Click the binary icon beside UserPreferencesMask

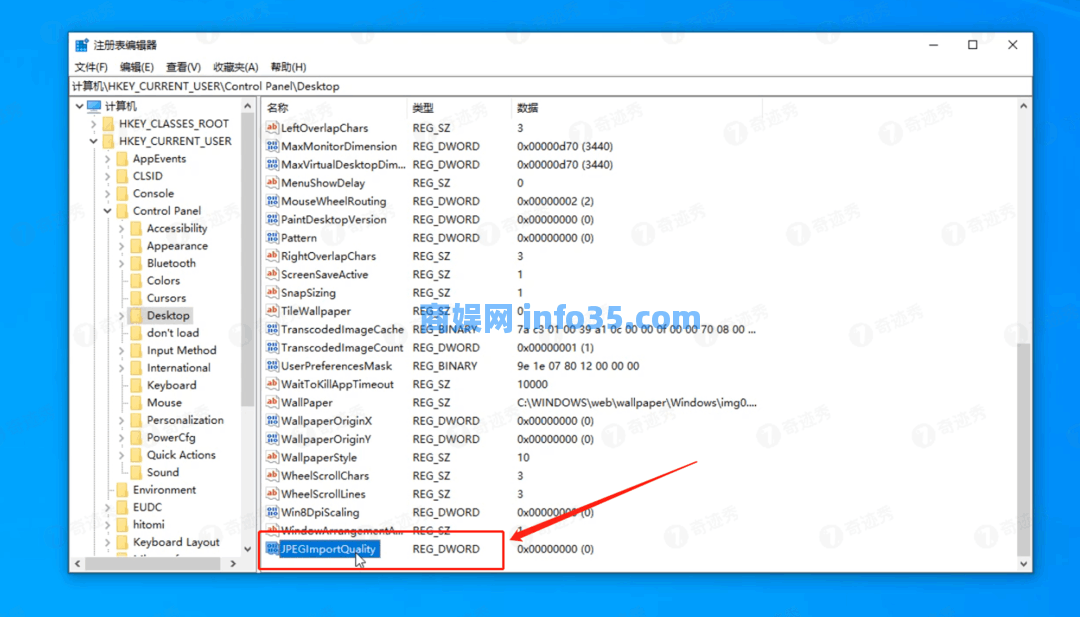pos(271,365)
